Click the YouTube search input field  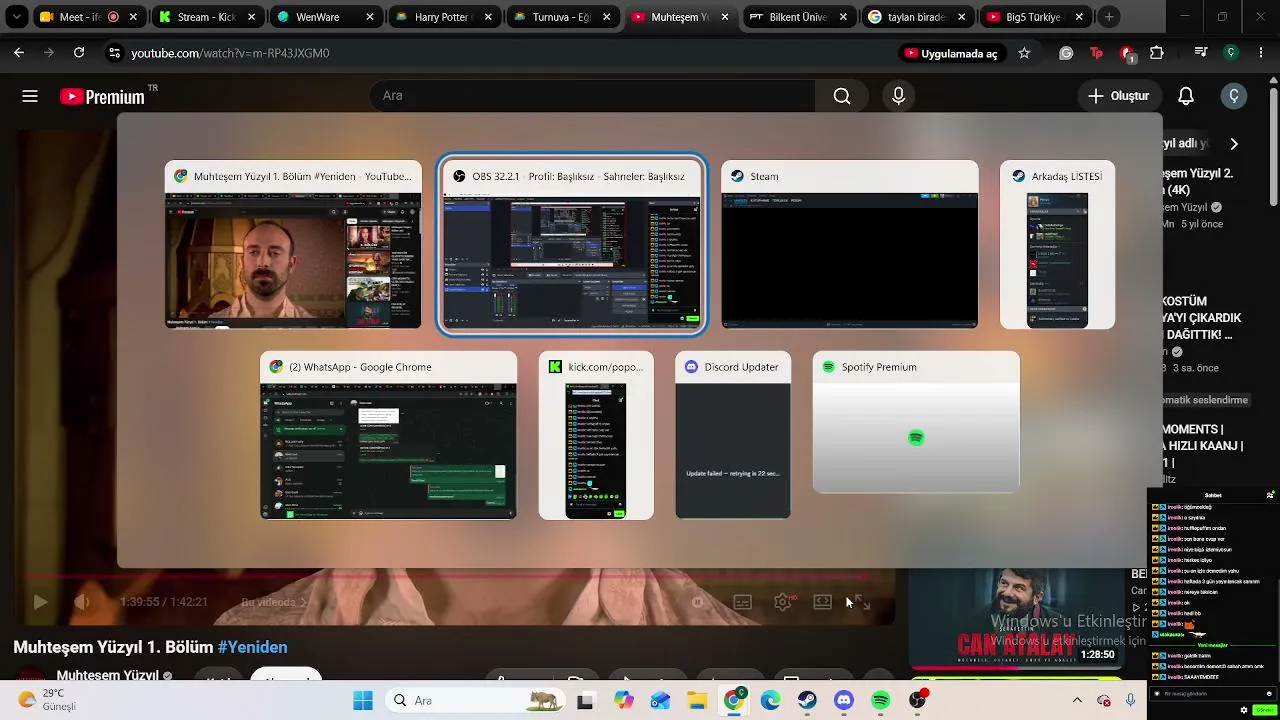592,96
